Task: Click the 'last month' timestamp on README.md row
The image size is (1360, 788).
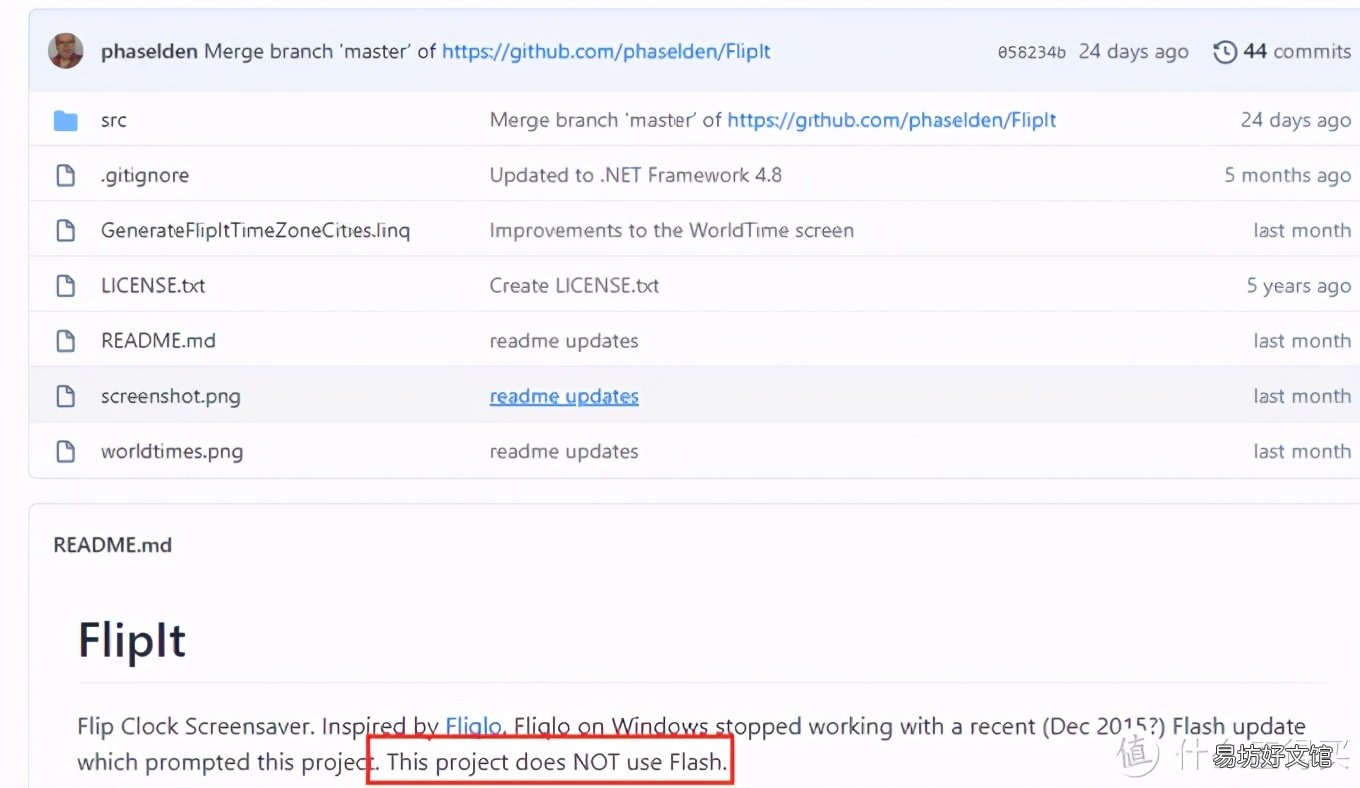Action: pos(1302,341)
